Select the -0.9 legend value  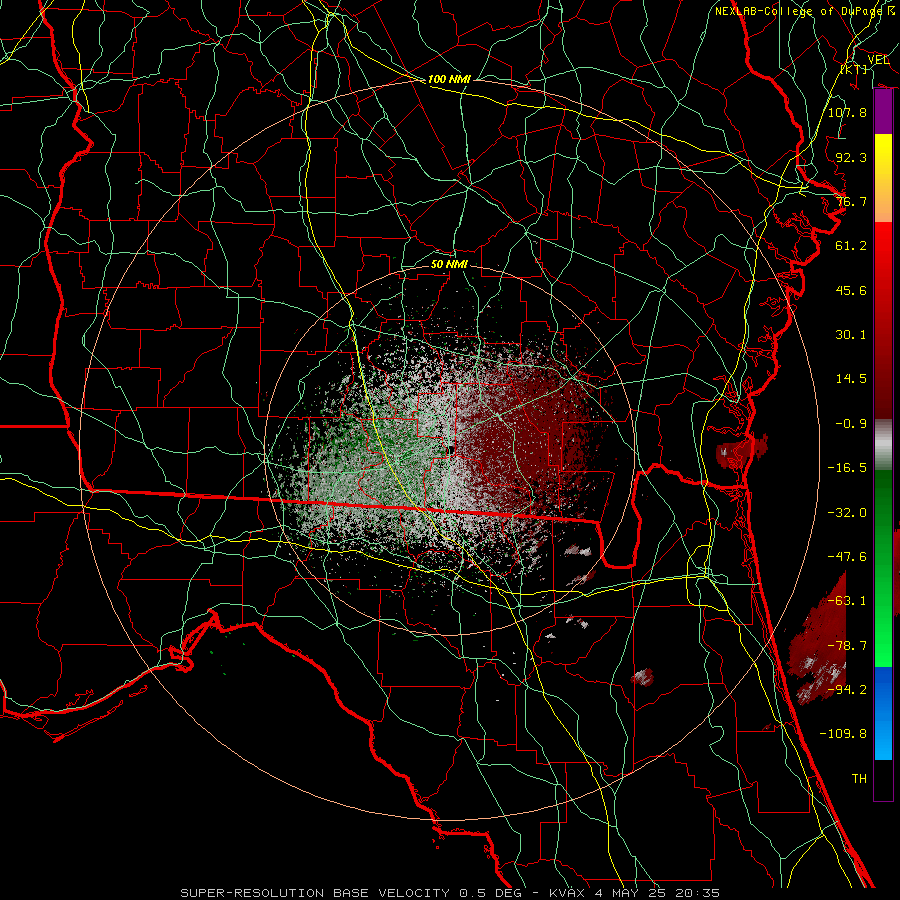851,424
